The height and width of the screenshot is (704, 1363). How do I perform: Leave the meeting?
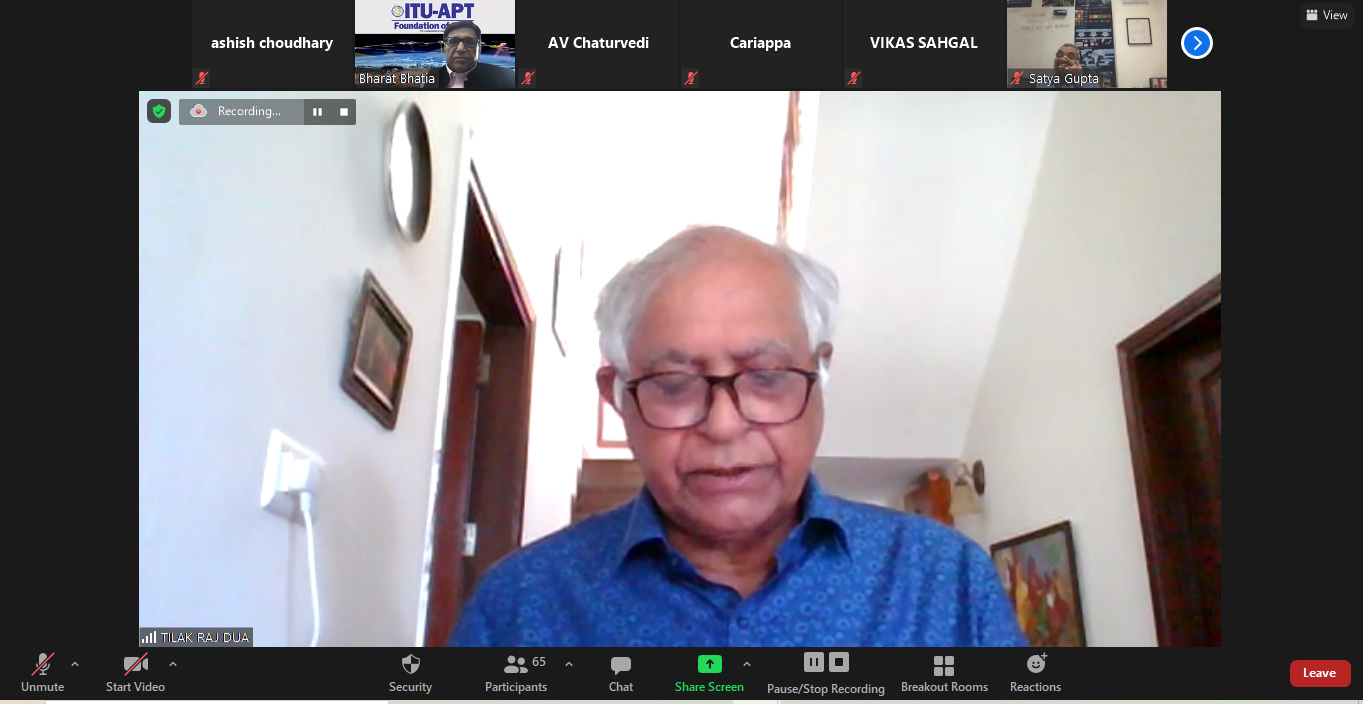1319,673
